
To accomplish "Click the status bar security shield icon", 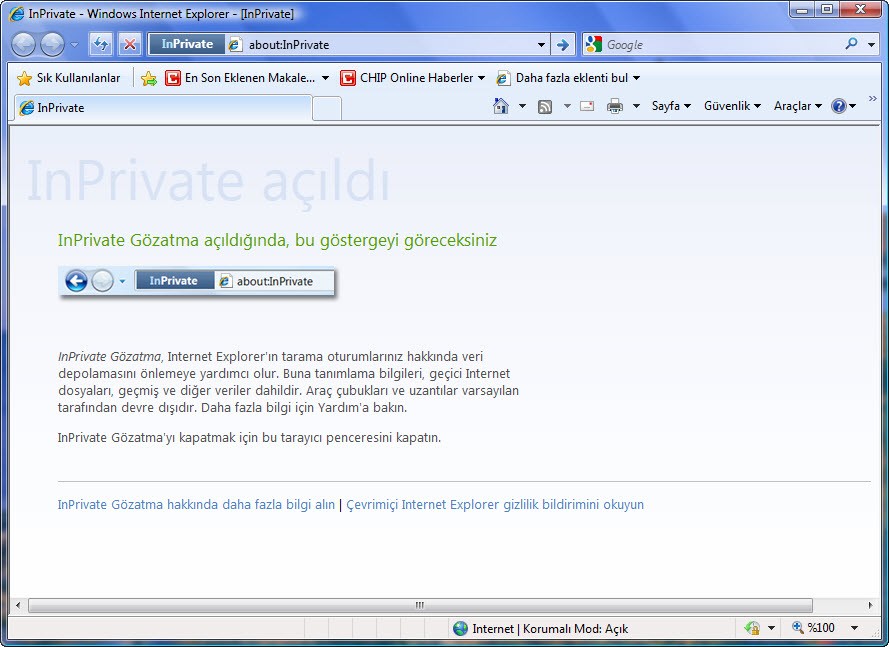I will (x=752, y=628).
